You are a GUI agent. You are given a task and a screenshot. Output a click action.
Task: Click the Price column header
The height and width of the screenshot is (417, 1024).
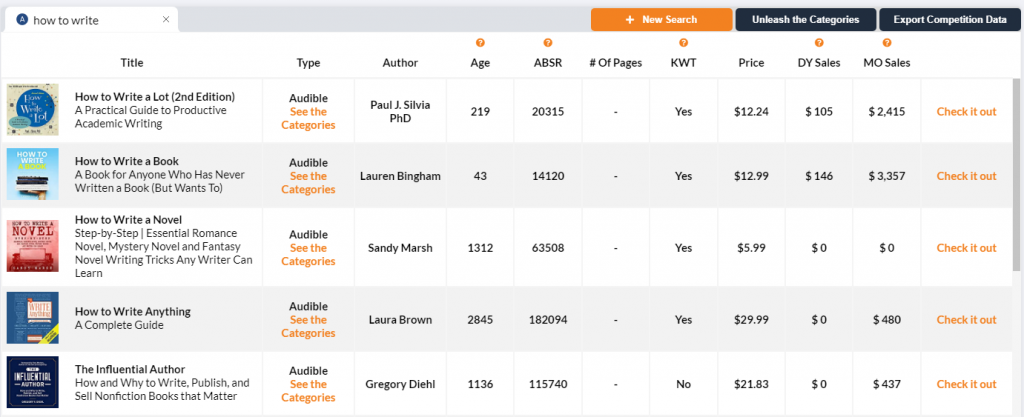coord(751,63)
